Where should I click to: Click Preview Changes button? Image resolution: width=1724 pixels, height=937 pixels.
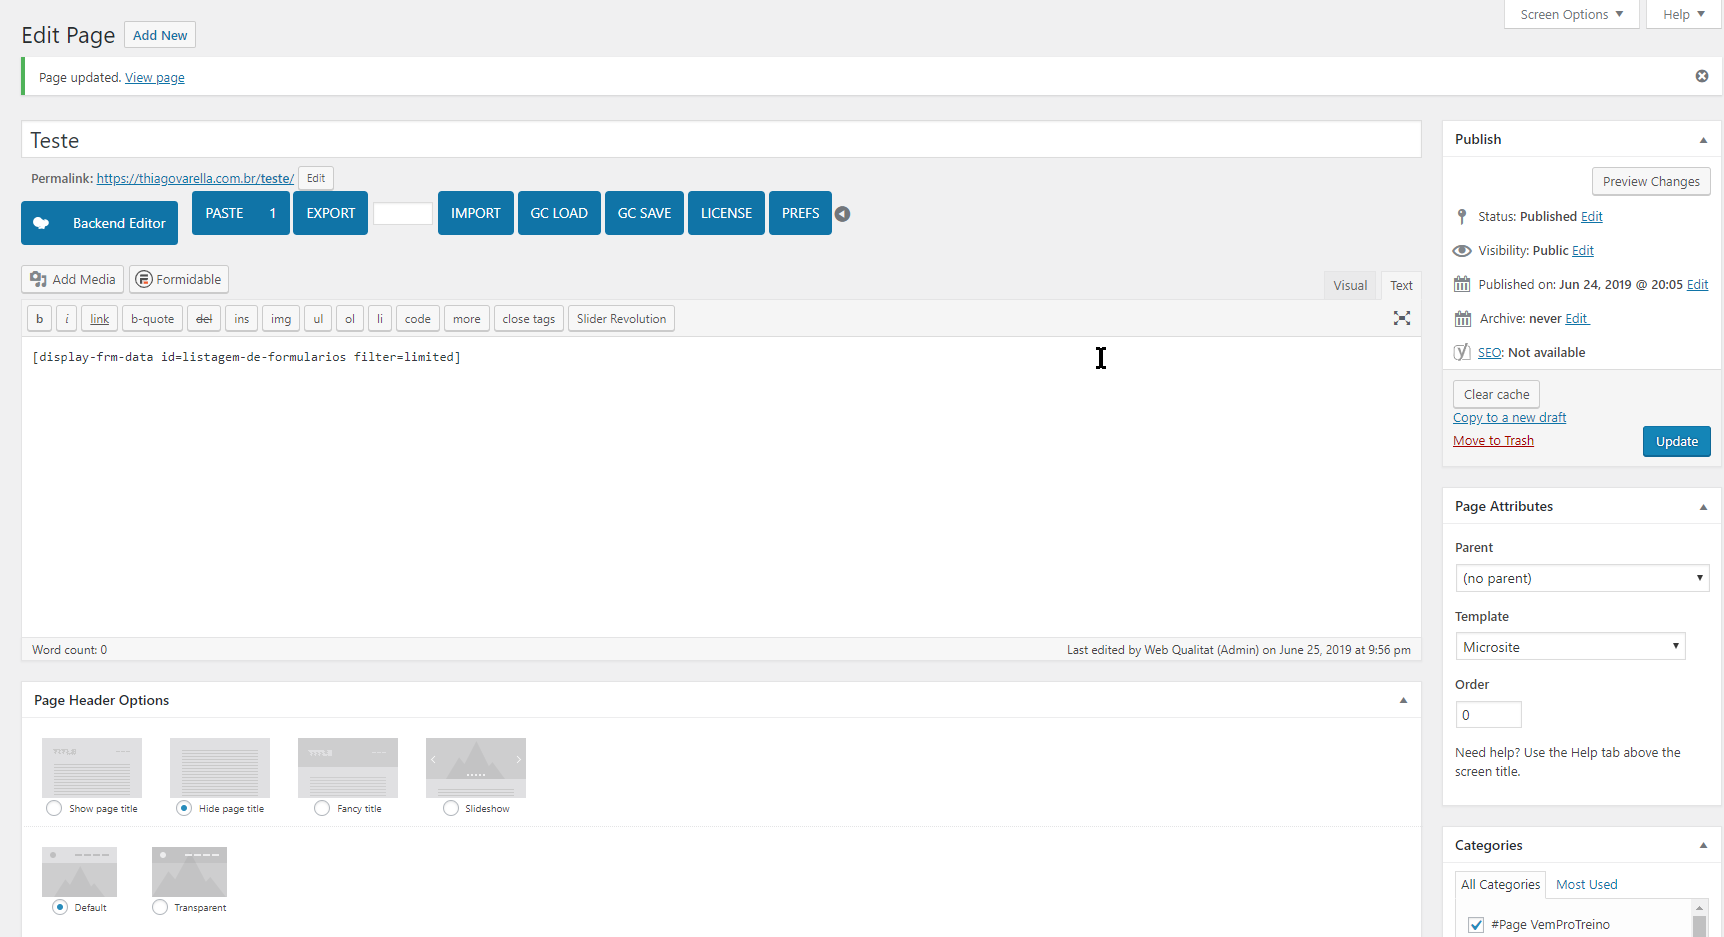(x=1651, y=181)
